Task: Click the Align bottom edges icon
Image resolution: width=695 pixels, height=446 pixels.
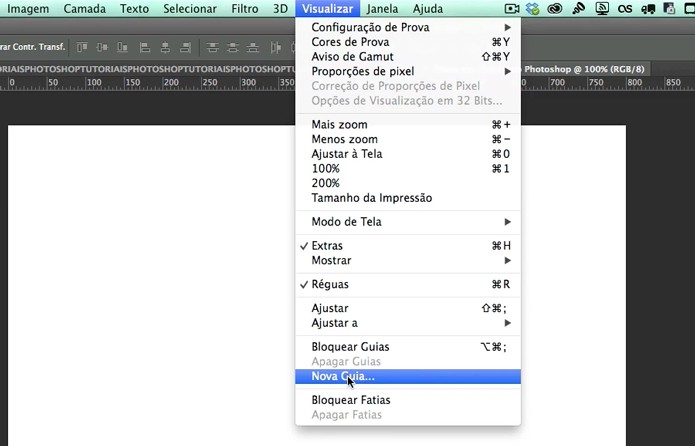Action: coord(122,47)
